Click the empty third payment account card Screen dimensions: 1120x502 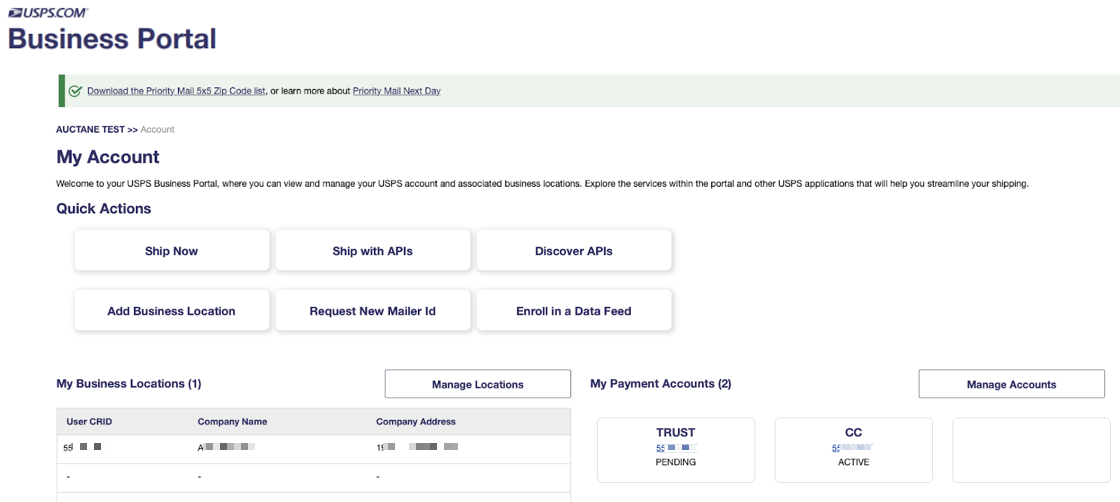pyautogui.click(x=1031, y=450)
